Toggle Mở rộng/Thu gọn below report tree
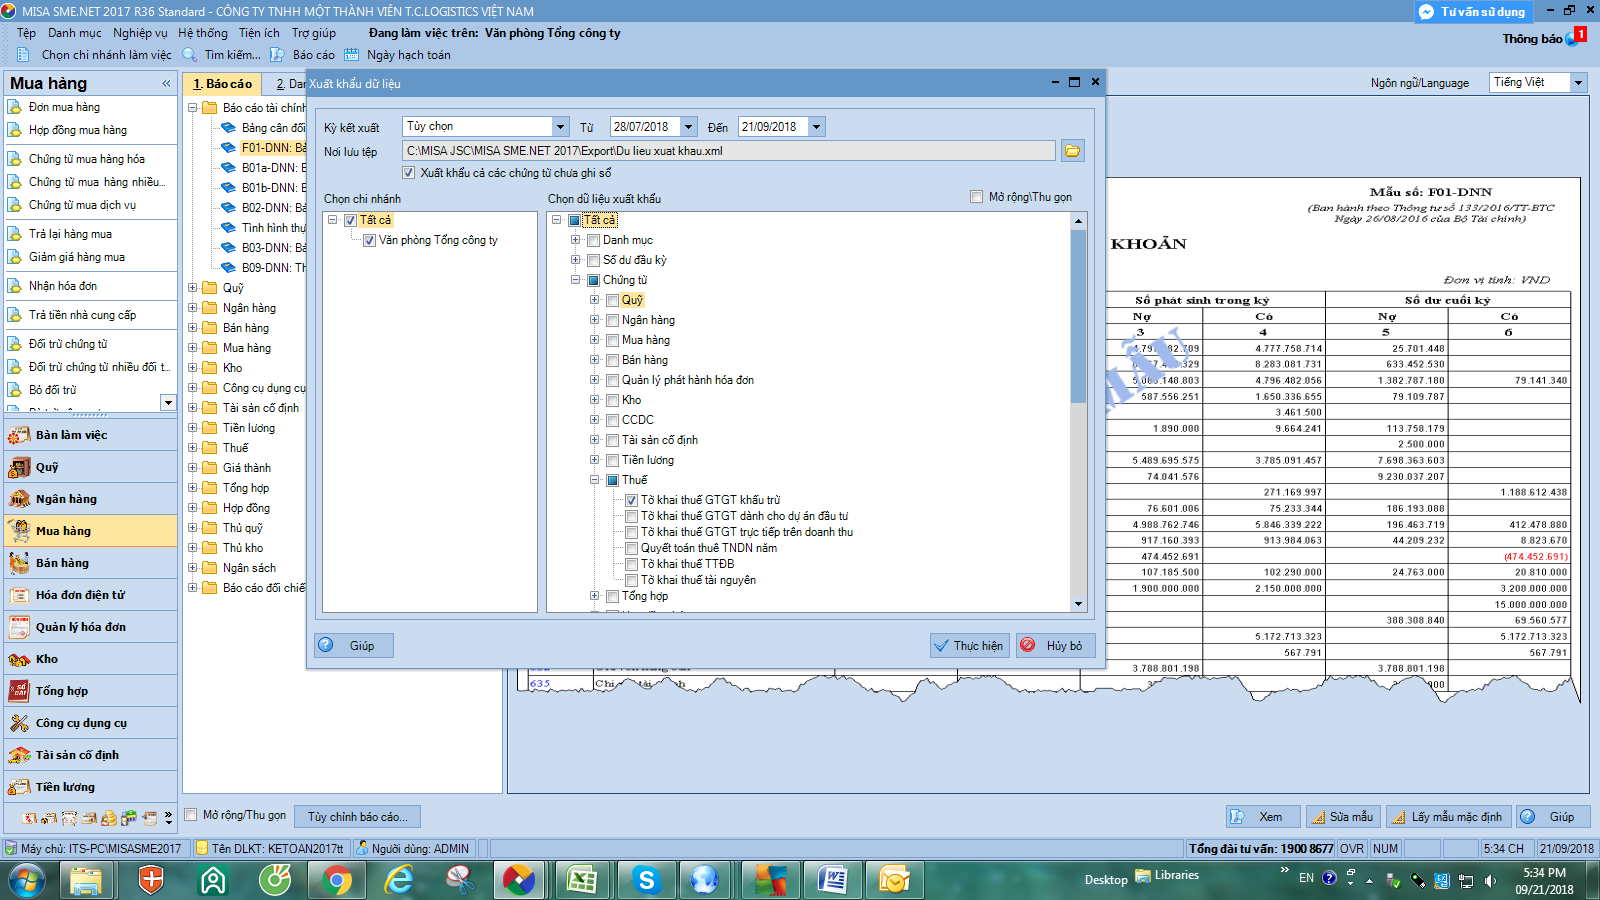This screenshot has width=1600, height=900. point(191,815)
